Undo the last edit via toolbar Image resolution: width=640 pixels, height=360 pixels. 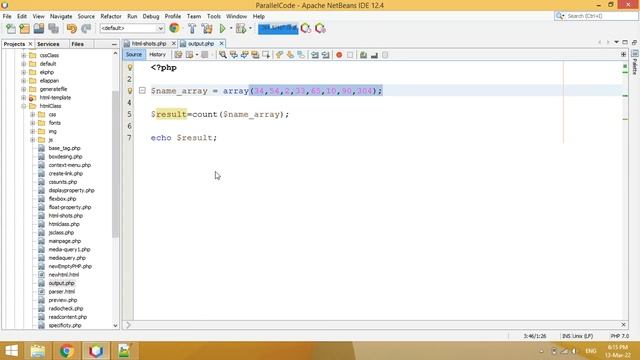[71, 29]
